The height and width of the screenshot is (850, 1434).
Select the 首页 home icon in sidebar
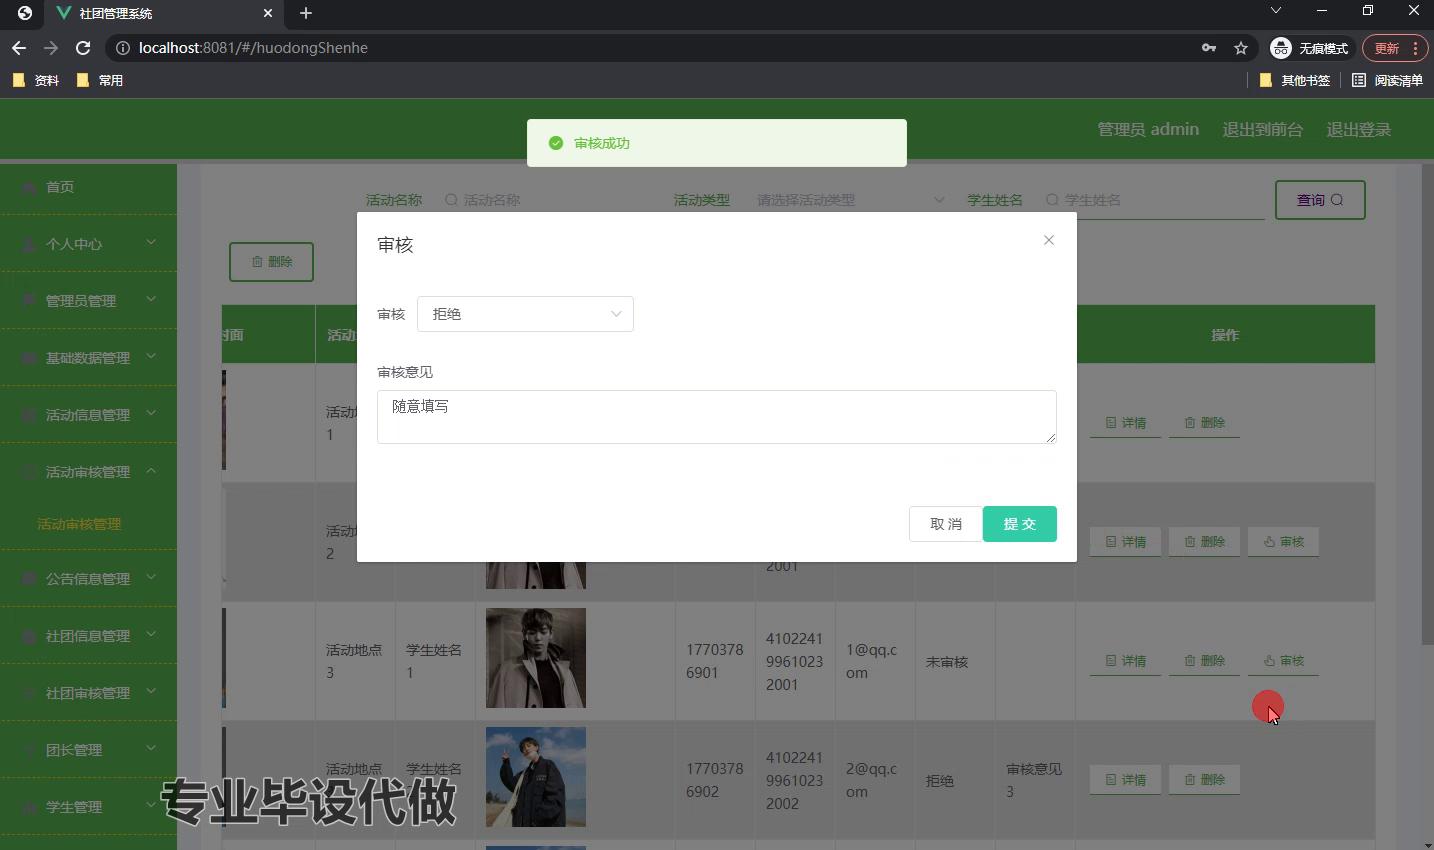coord(27,187)
